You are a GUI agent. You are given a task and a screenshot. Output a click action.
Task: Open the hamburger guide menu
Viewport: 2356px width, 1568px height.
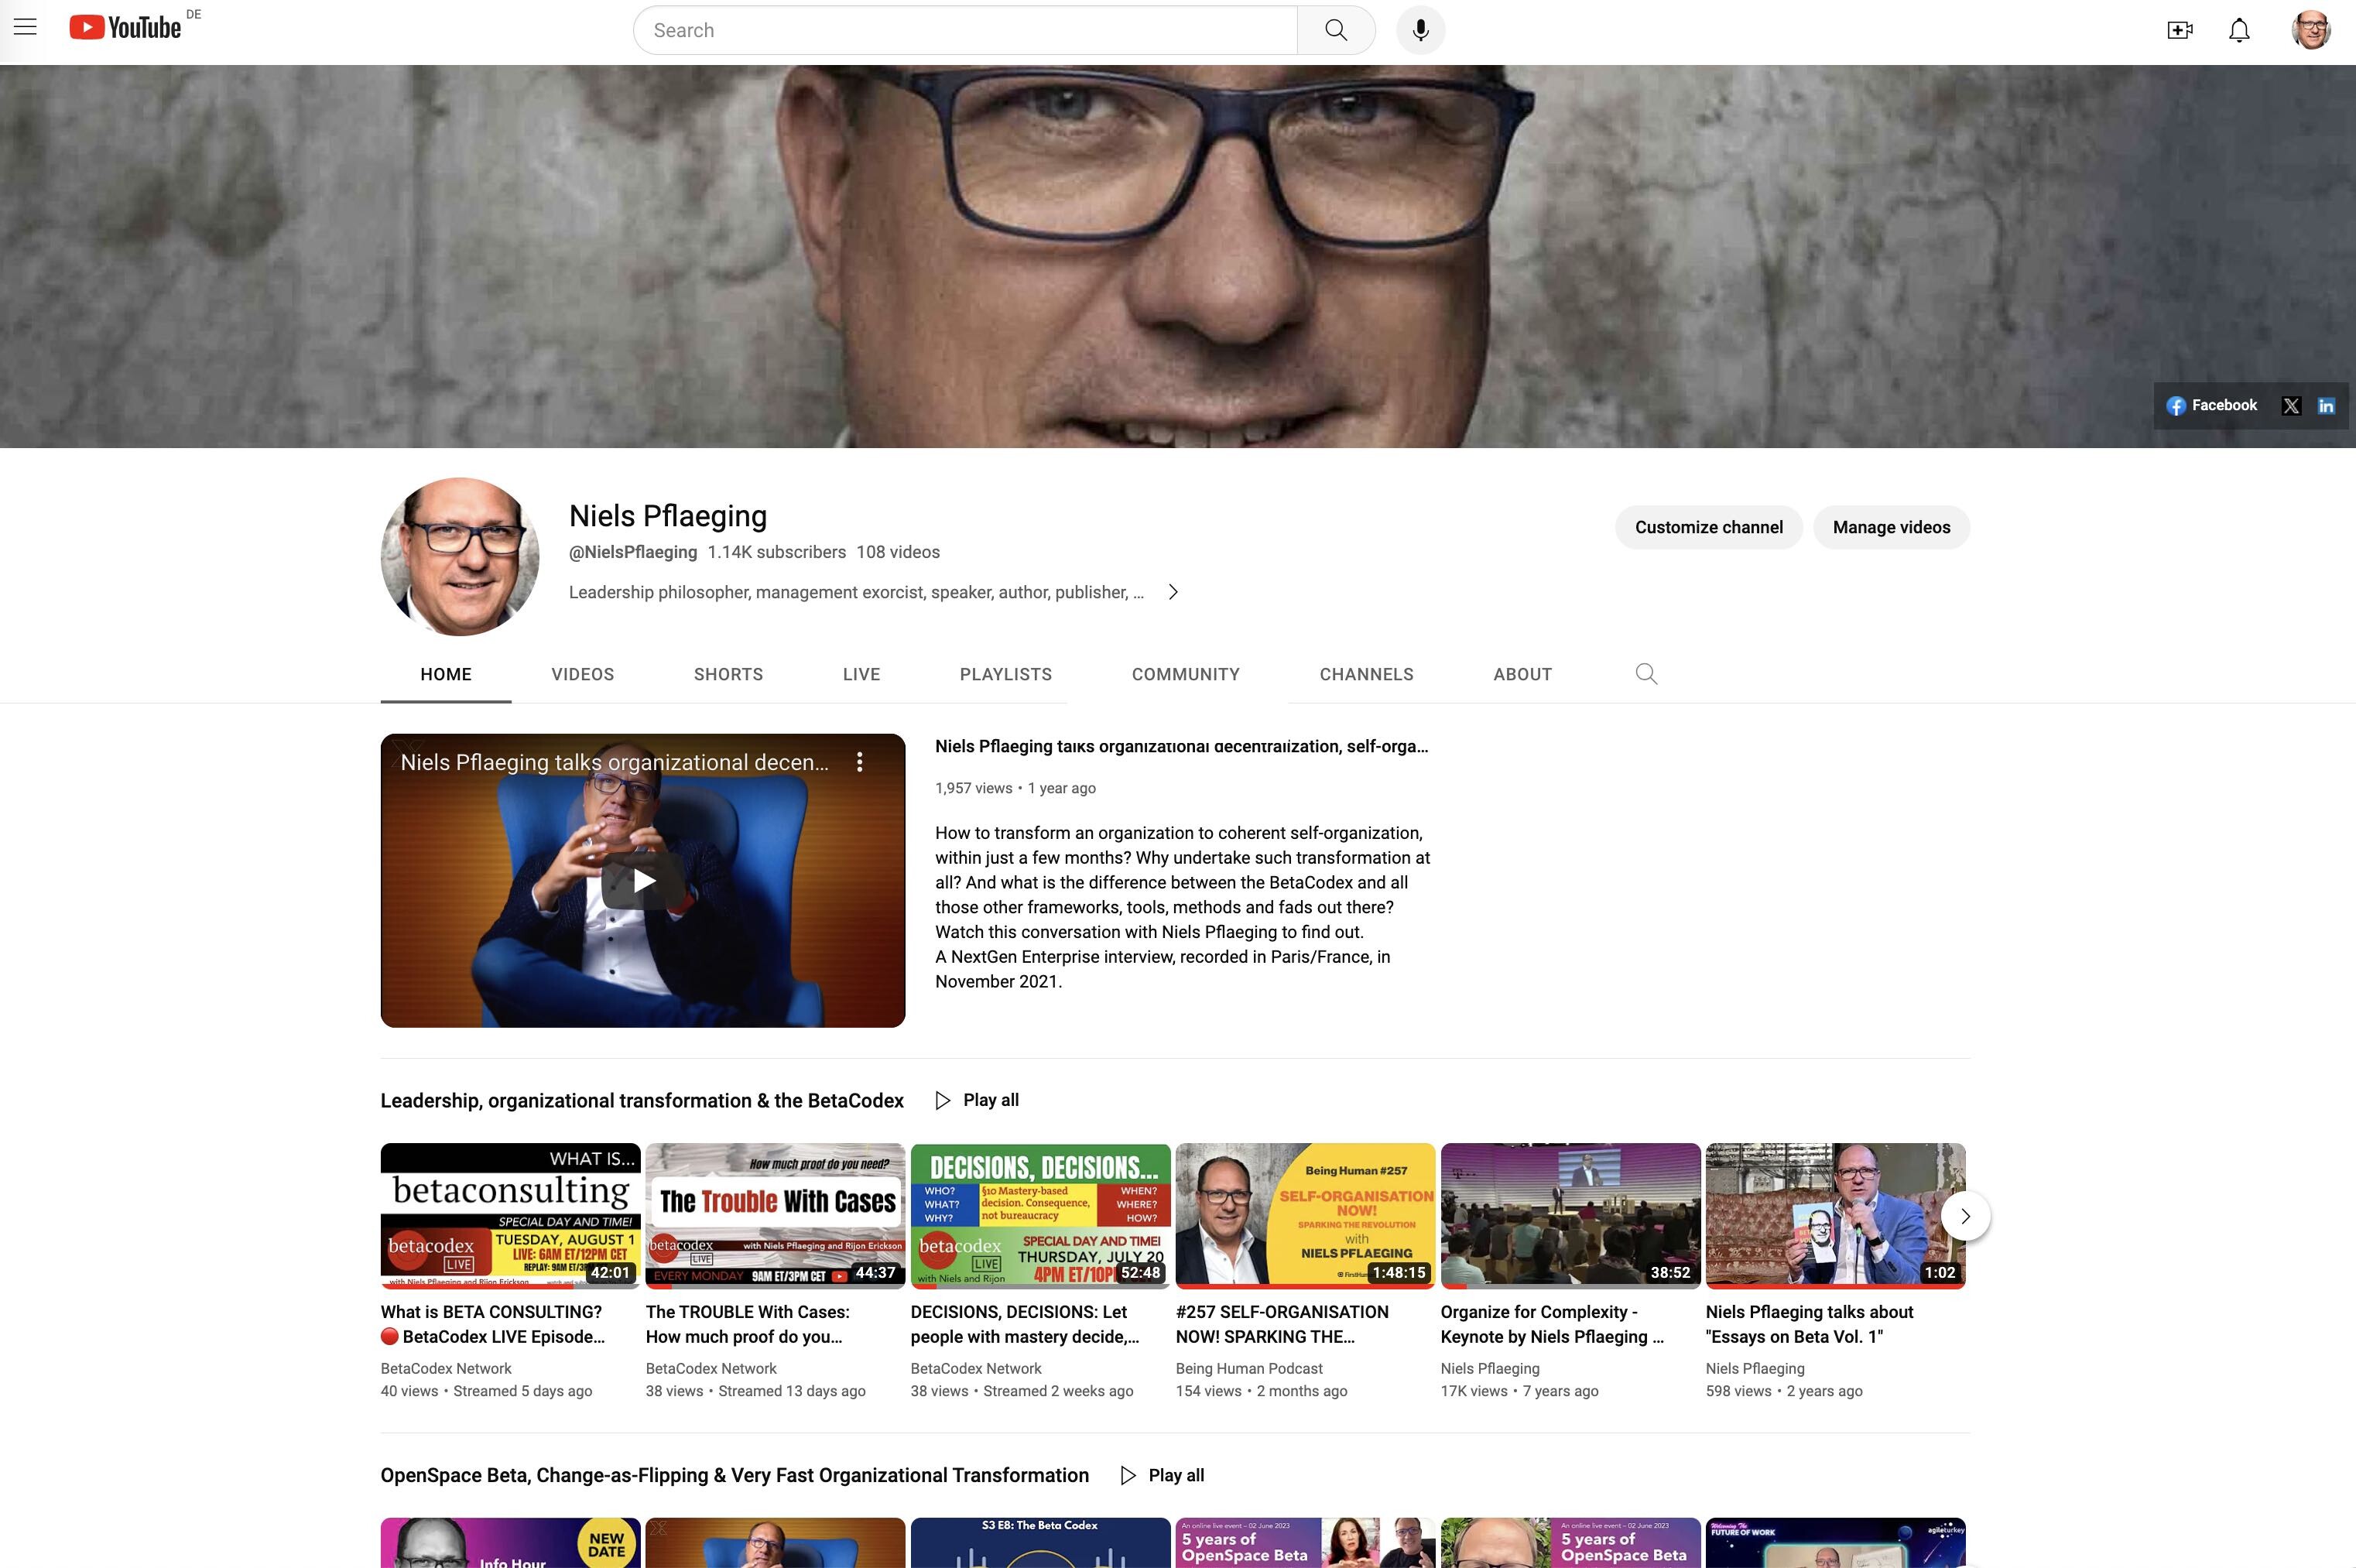pos(25,28)
